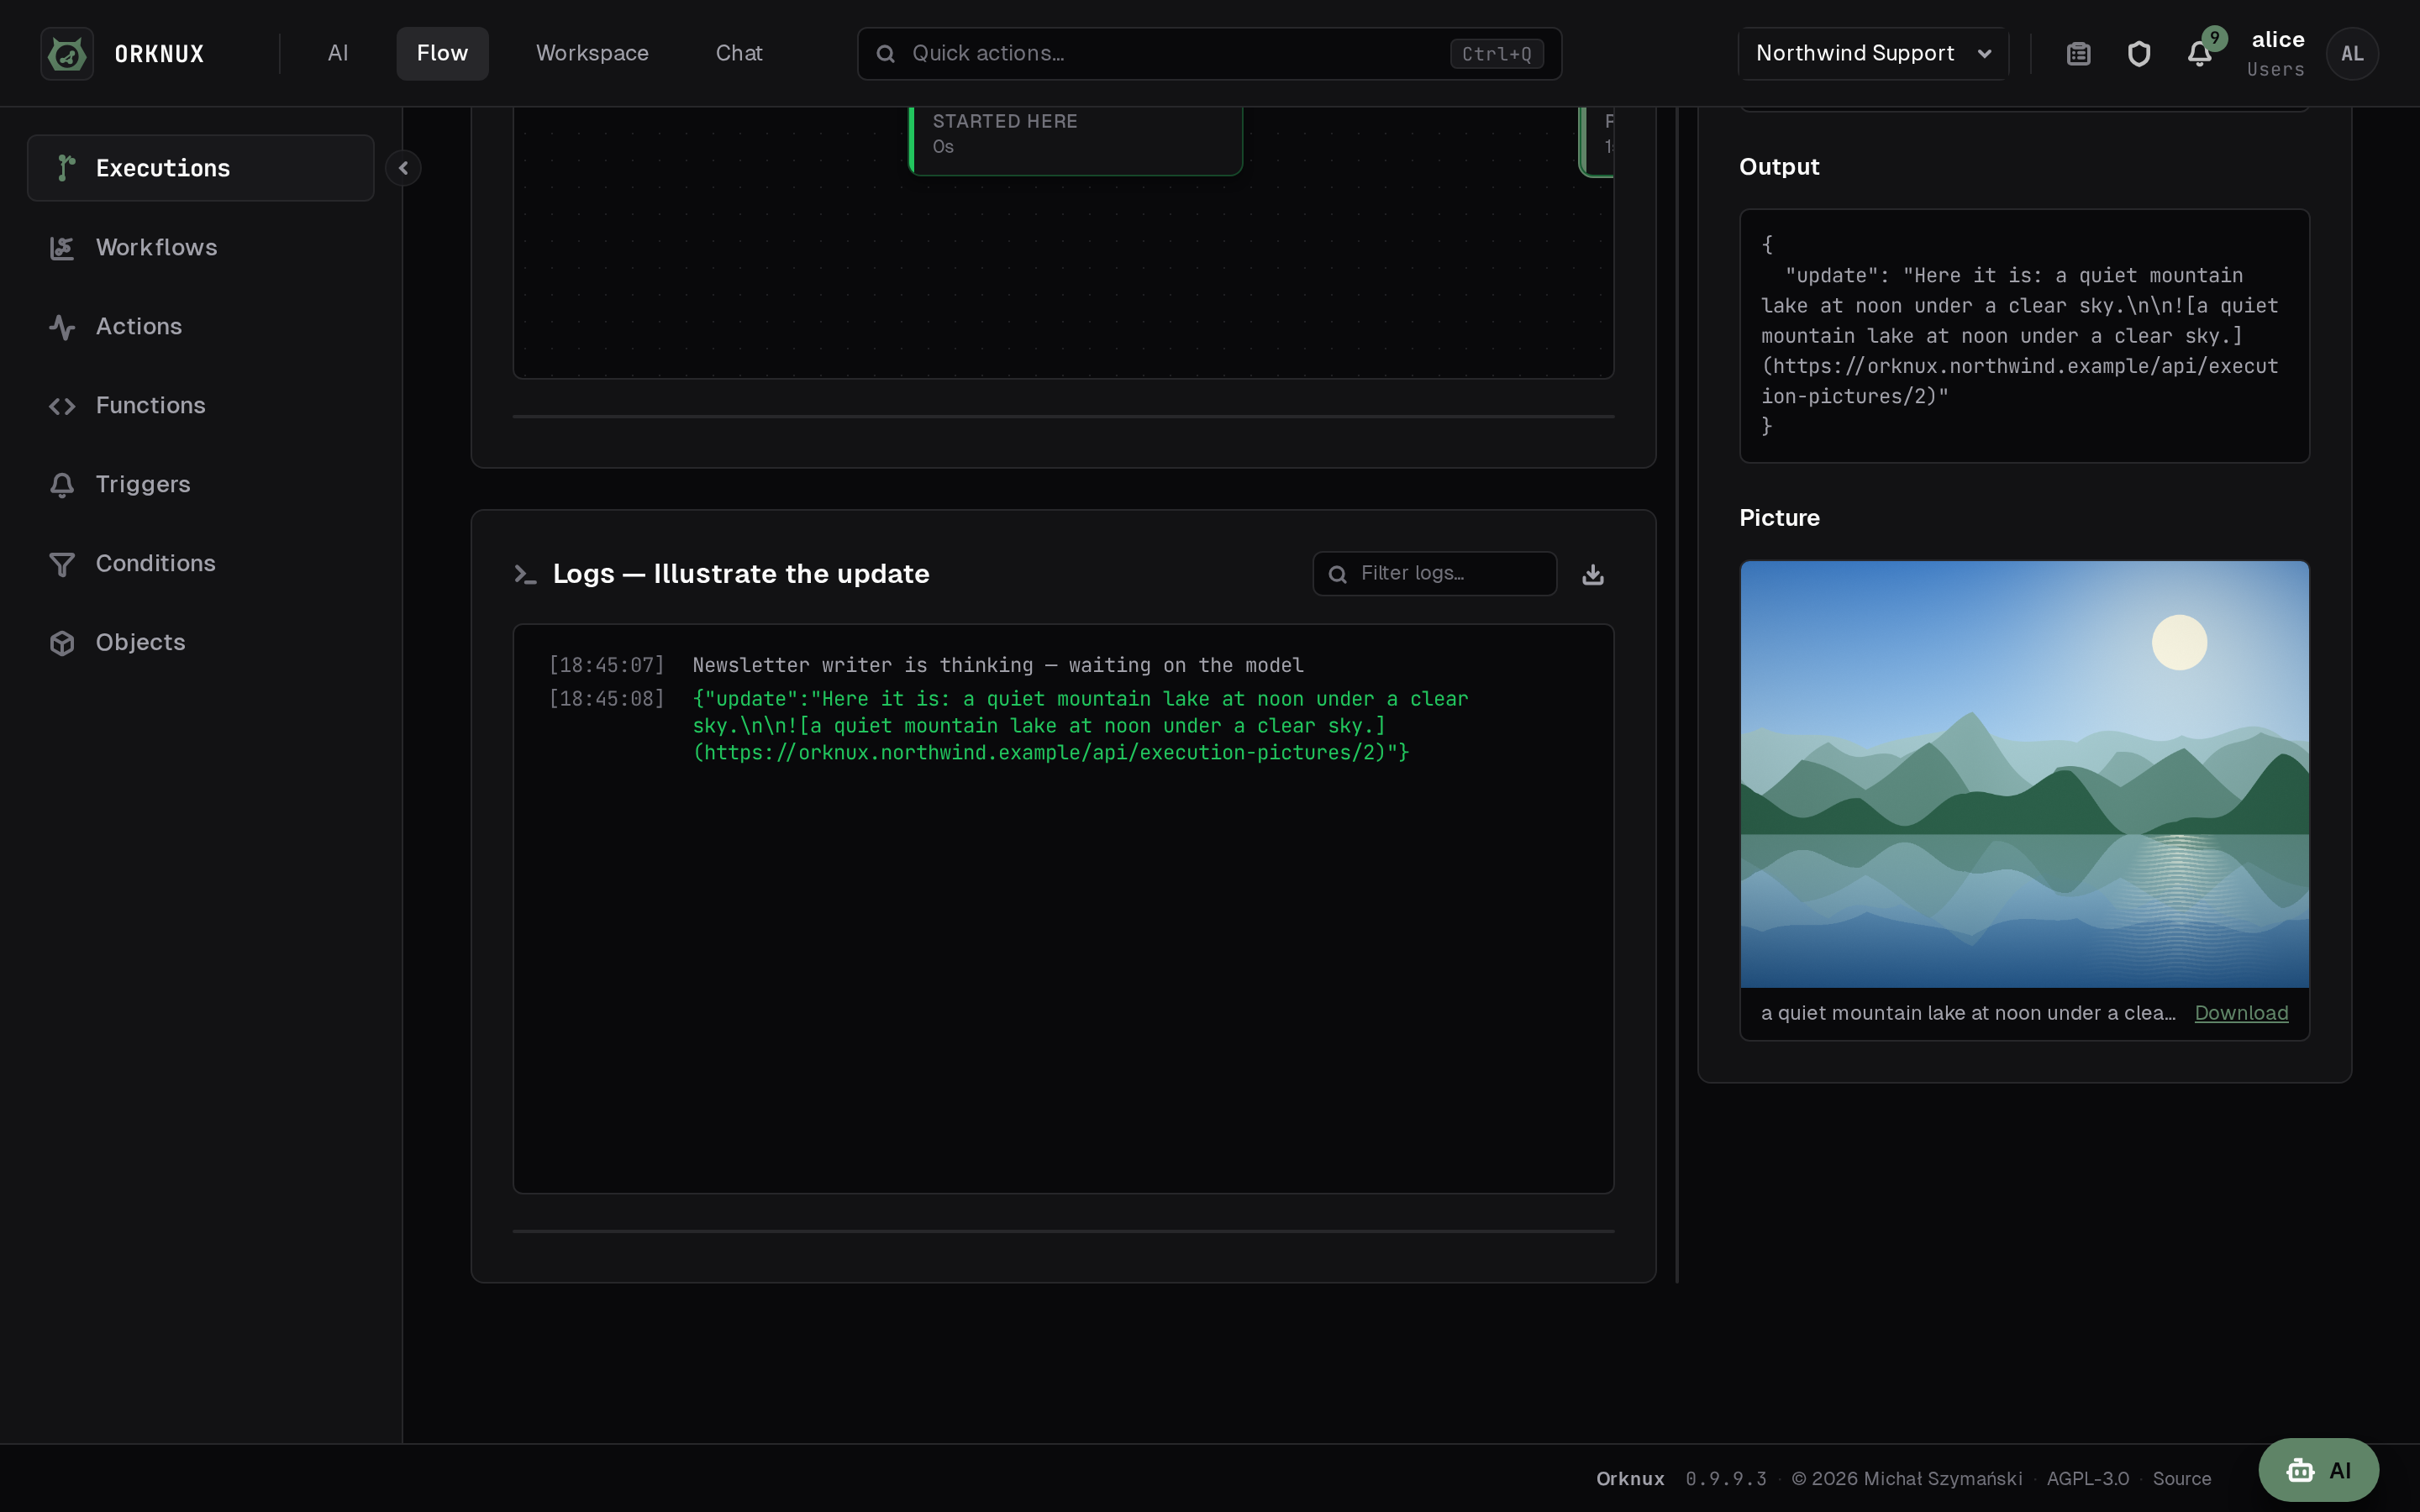Open the mountain lake picture thumbnail
Screen dimensions: 2420x1512
pos(2024,774)
